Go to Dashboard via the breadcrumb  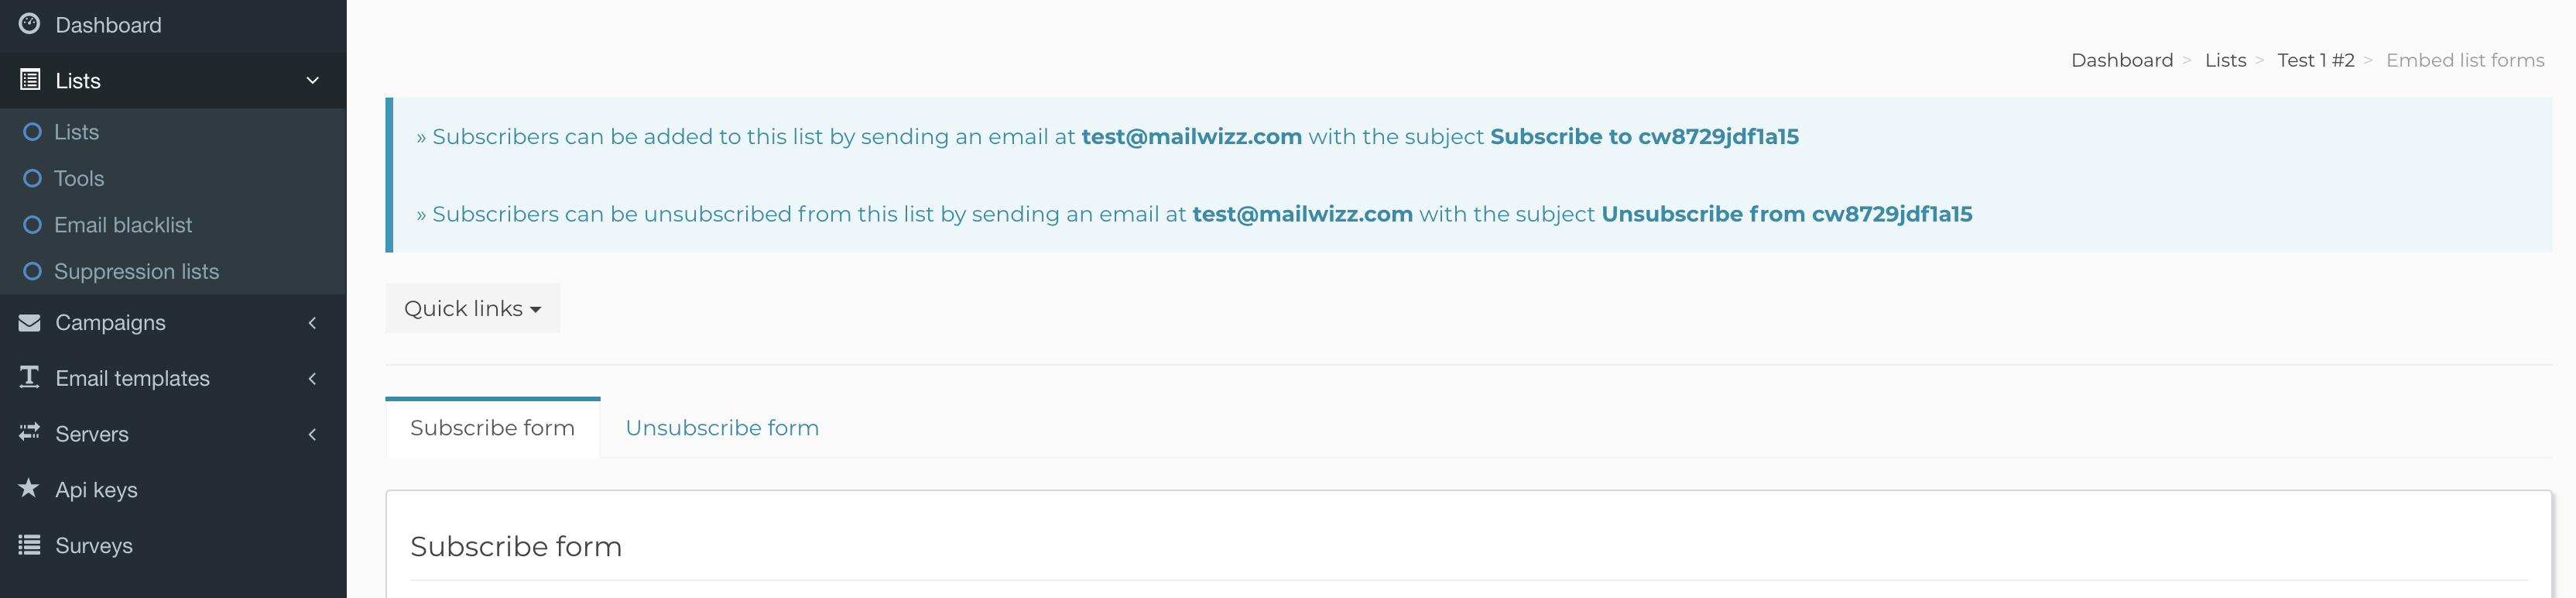tap(2121, 61)
